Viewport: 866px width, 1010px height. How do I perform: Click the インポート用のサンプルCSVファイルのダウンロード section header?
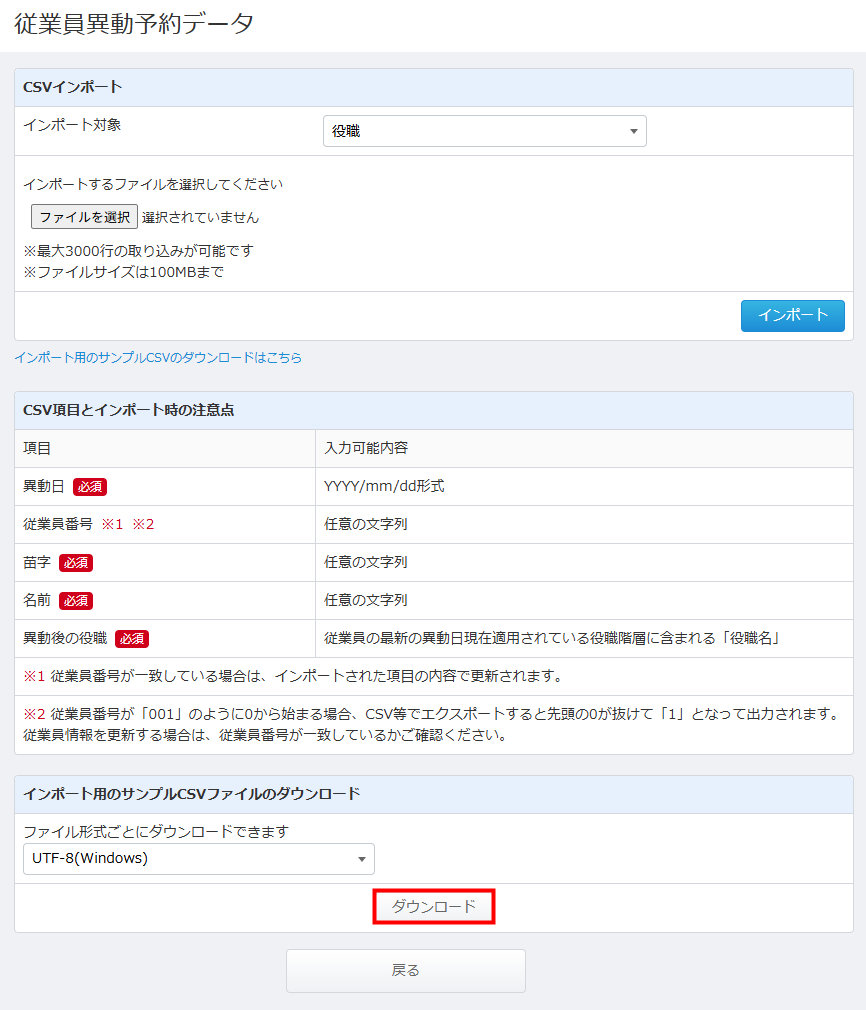(191, 795)
